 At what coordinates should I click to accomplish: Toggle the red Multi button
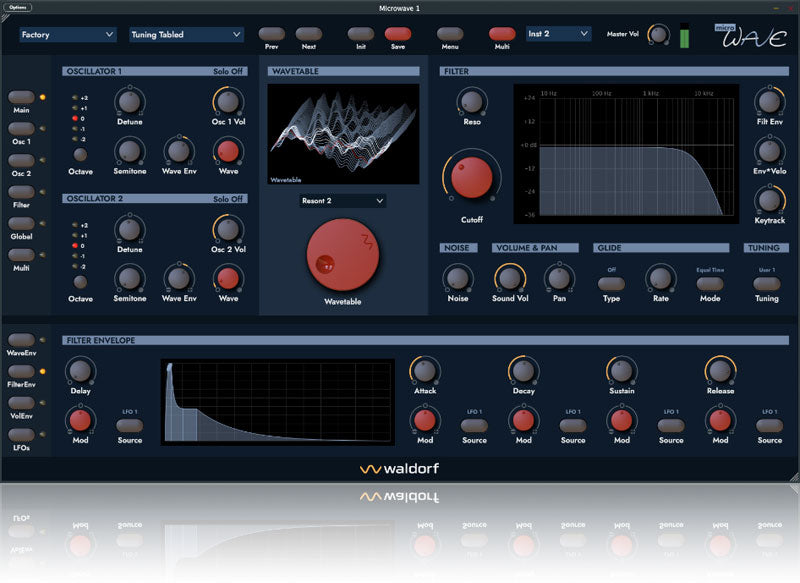pyautogui.click(x=502, y=34)
